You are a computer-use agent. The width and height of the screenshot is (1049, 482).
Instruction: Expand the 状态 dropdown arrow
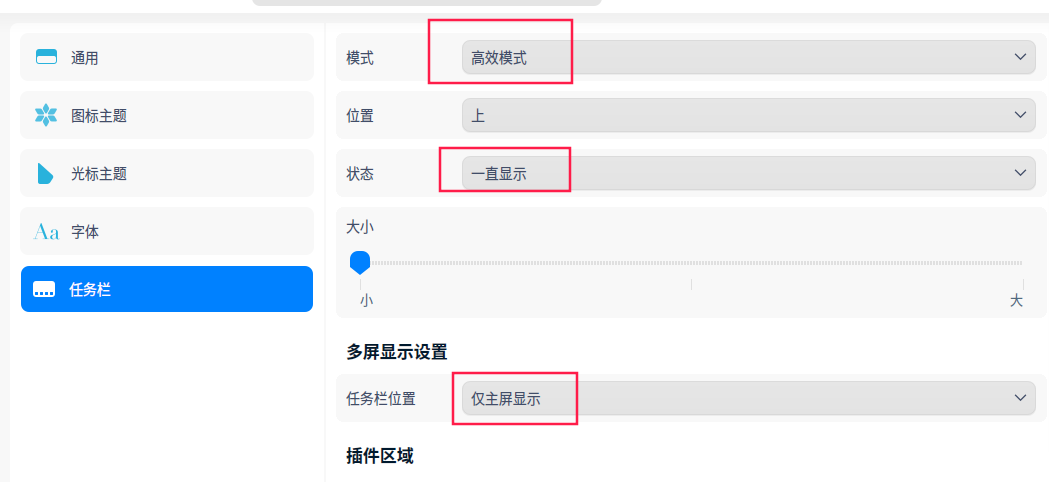[1020, 173]
